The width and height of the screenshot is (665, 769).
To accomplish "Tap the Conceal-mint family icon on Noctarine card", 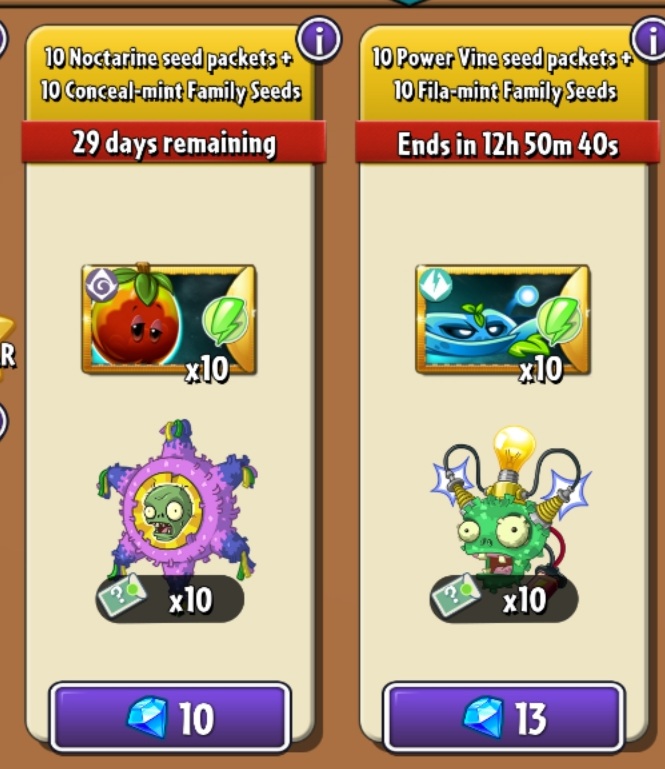I will pyautogui.click(x=102, y=284).
